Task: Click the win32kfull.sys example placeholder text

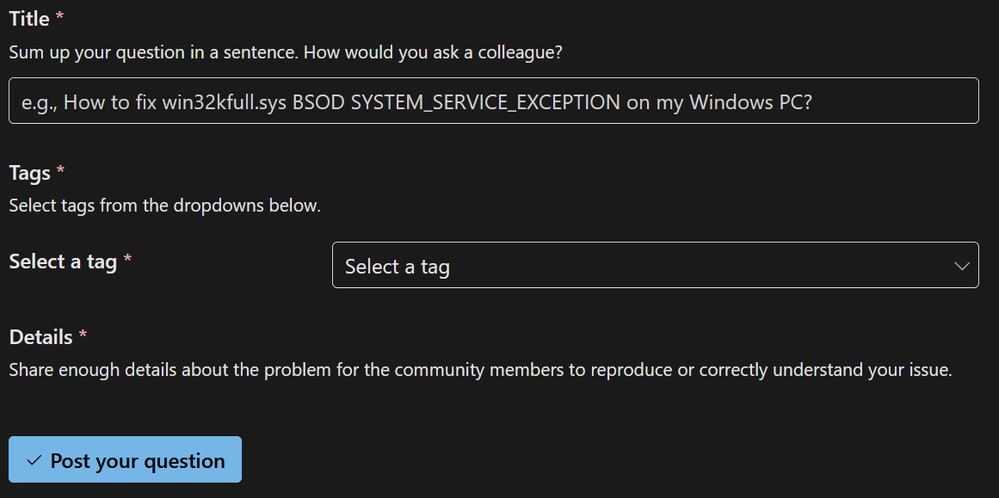Action: tap(415, 102)
